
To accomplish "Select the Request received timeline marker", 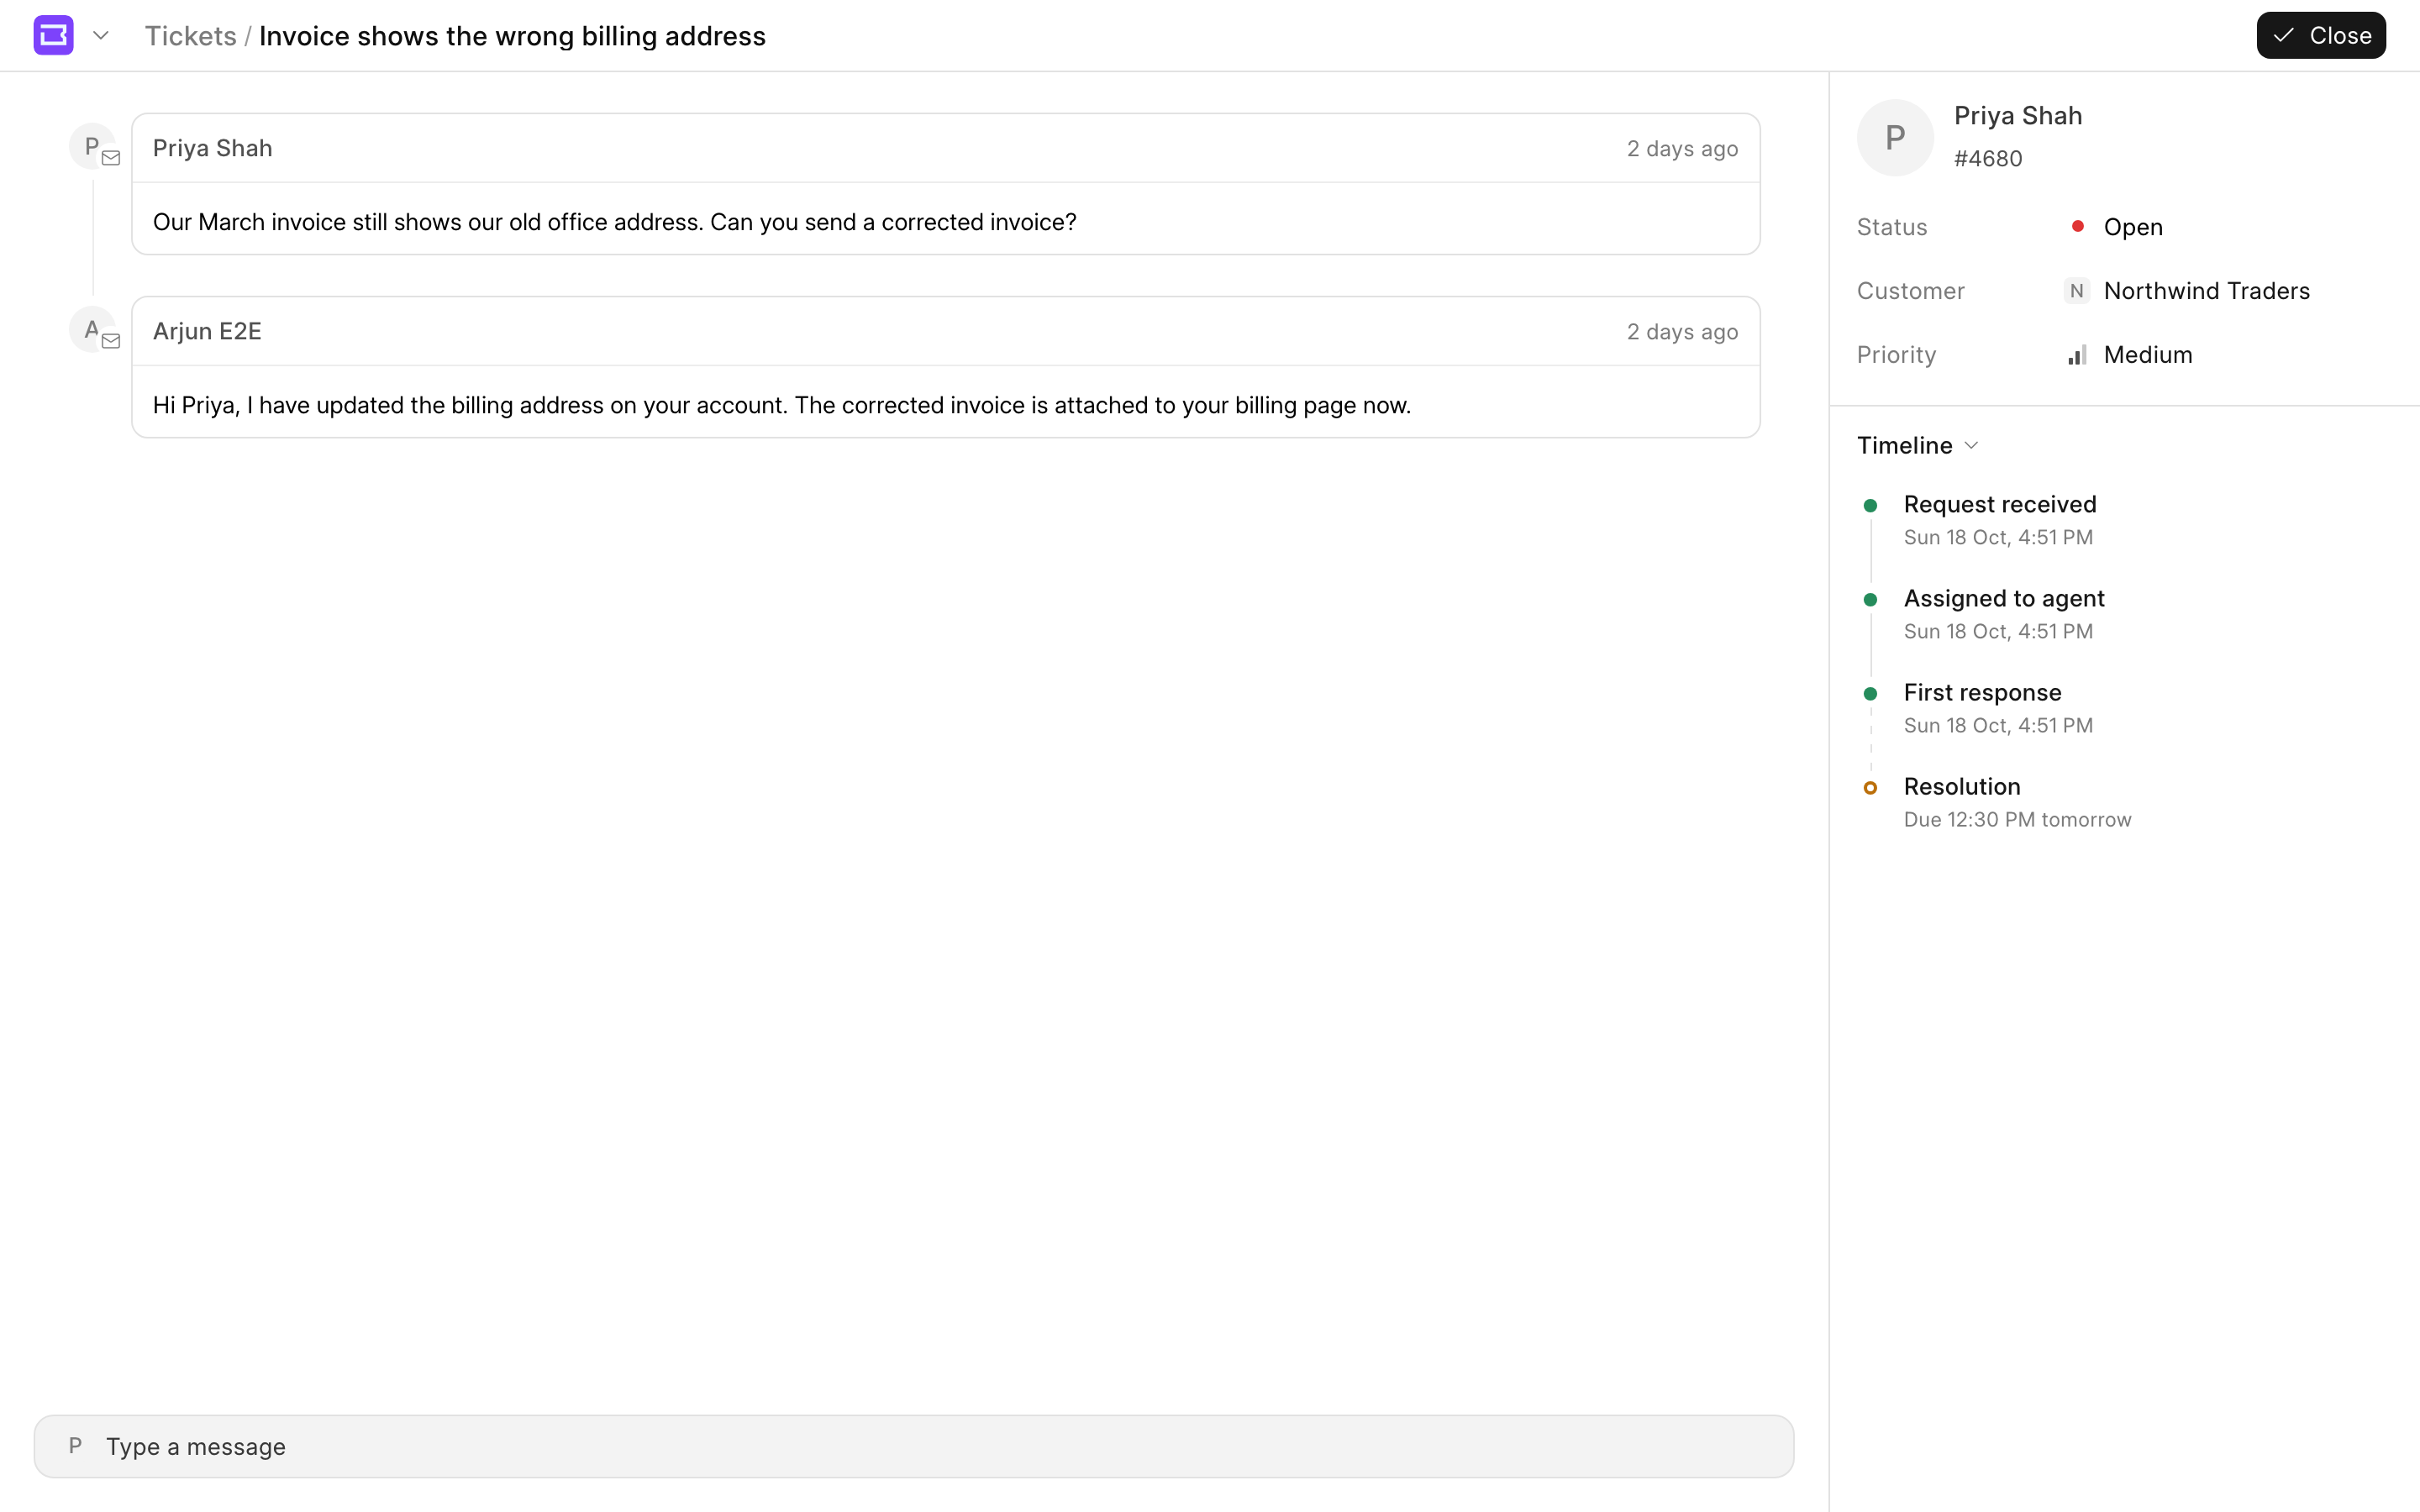I will click(x=1870, y=505).
